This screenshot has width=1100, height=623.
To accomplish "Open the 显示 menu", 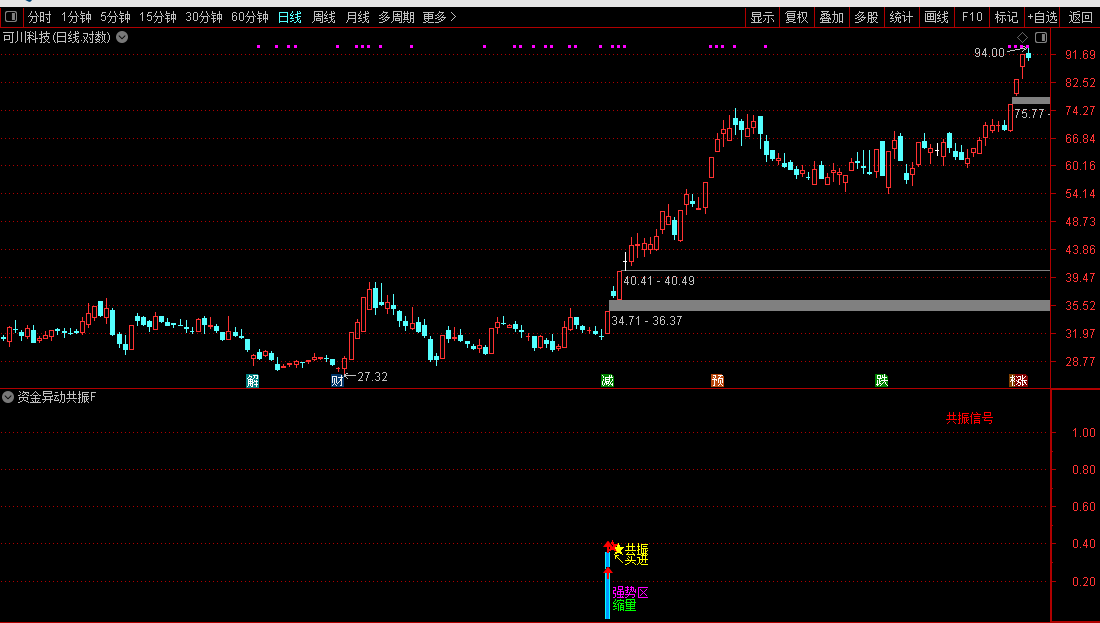I will click(763, 17).
